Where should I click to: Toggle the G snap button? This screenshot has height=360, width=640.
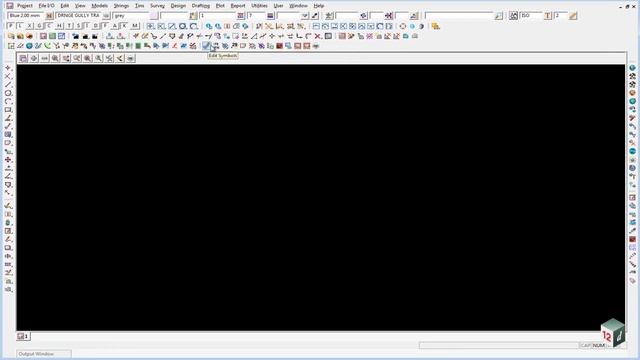(39, 26)
